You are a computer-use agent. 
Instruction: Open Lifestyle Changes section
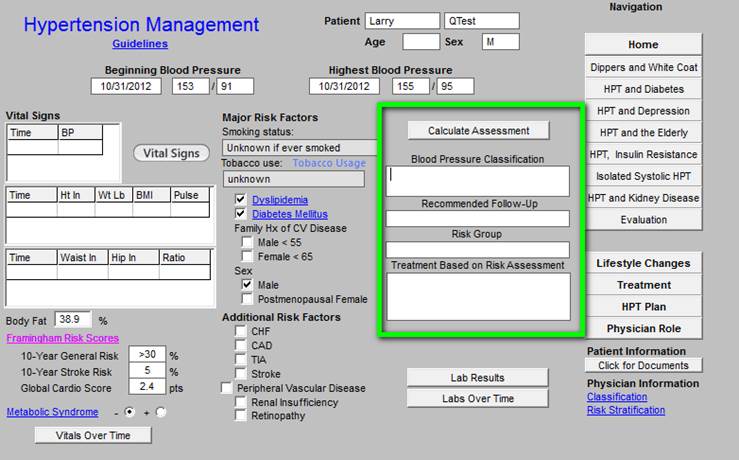(x=643, y=263)
